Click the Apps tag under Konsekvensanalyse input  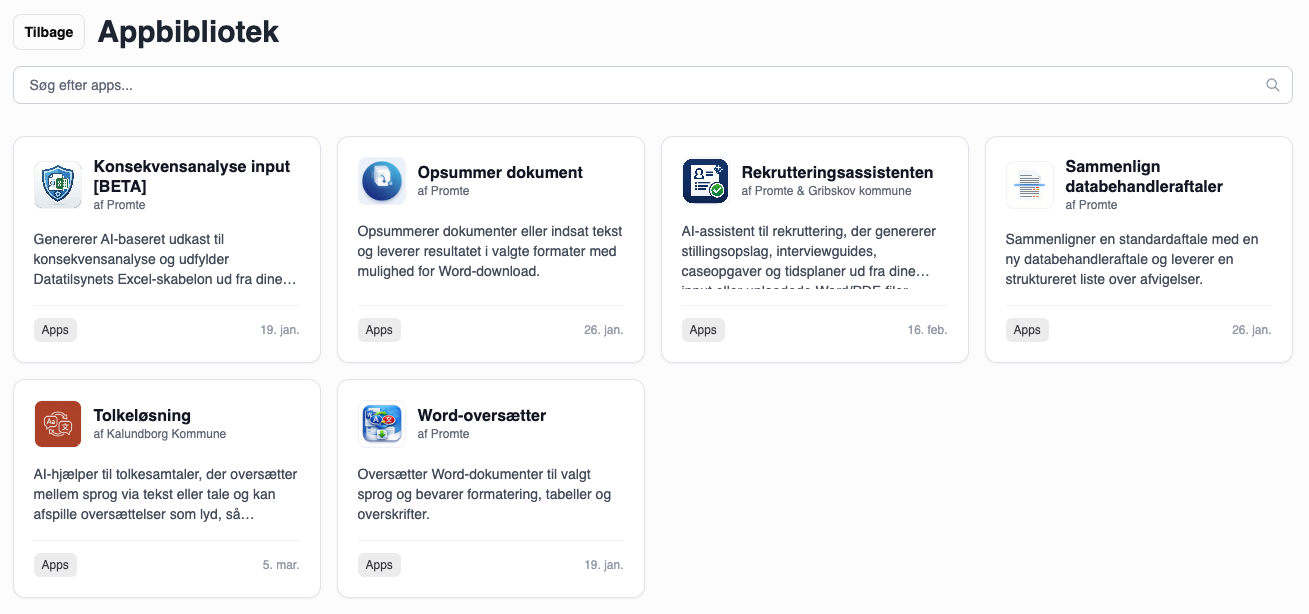pos(55,330)
